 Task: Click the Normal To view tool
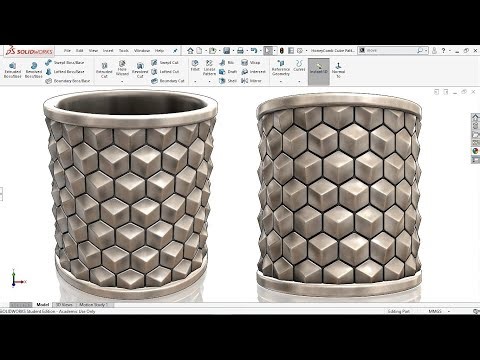(x=338, y=70)
